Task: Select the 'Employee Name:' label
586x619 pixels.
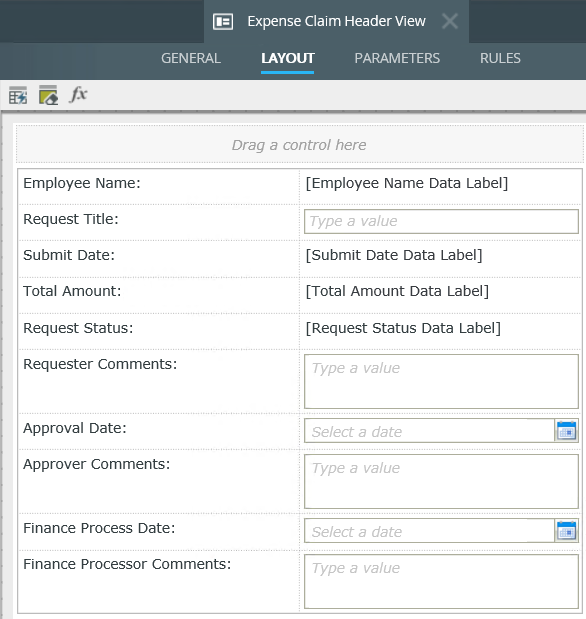Action: [x=82, y=183]
